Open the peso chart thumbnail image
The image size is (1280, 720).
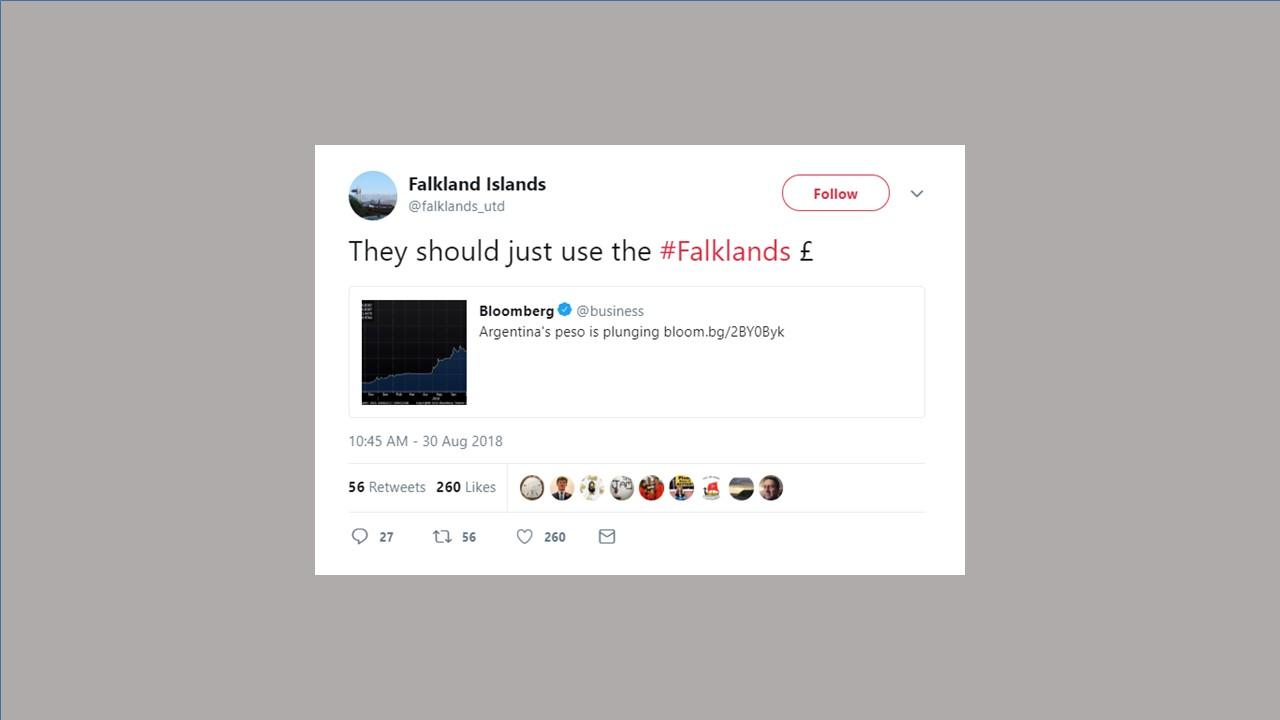414,352
